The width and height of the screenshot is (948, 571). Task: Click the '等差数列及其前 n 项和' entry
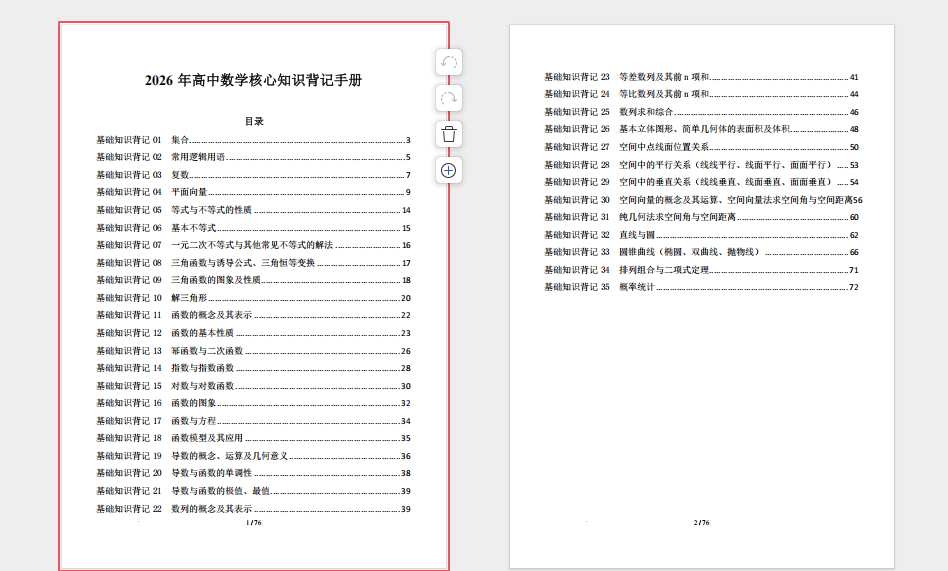[x=664, y=77]
